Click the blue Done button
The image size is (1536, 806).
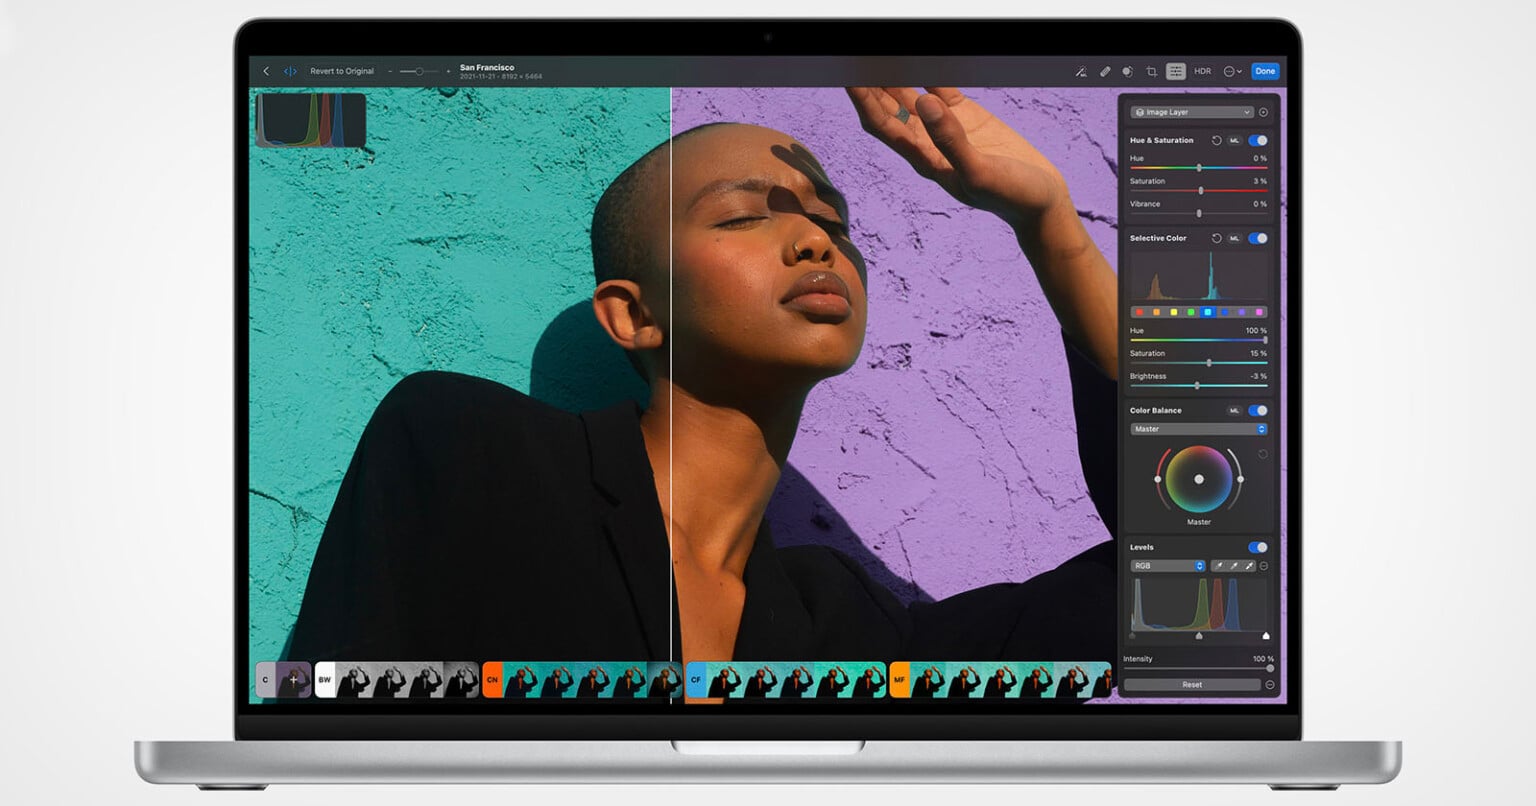pyautogui.click(x=1265, y=71)
